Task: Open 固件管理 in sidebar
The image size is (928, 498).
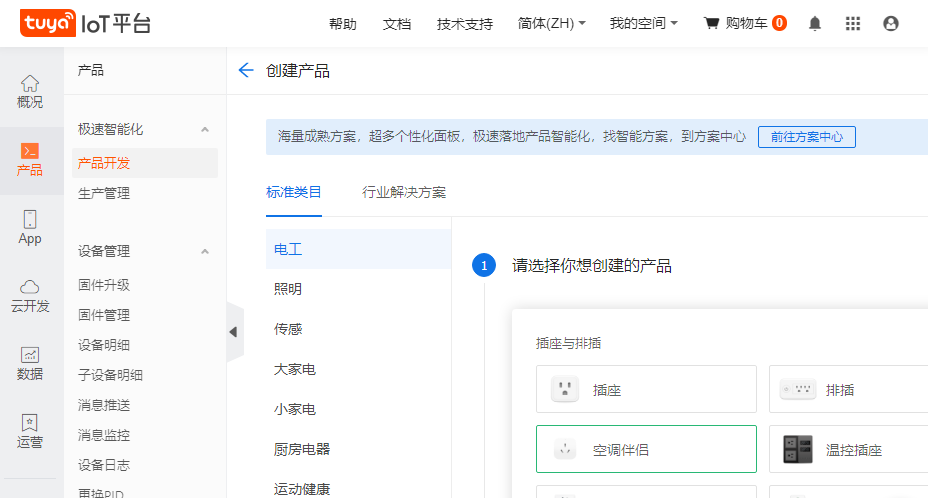Action: [x=104, y=315]
